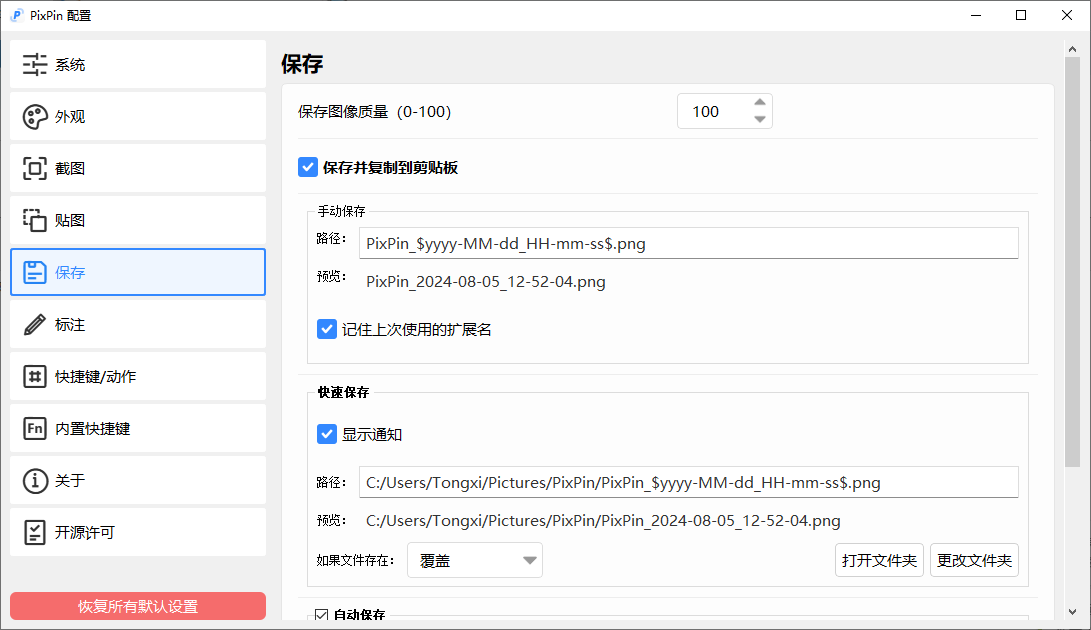Decrease image quality with down arrow
This screenshot has height=630, width=1091.
(760, 120)
